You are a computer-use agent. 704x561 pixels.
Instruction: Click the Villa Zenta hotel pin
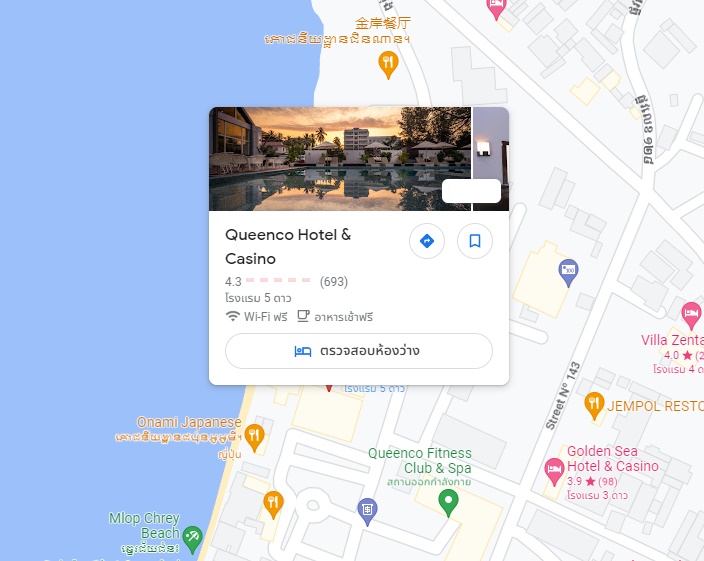pyautogui.click(x=691, y=316)
